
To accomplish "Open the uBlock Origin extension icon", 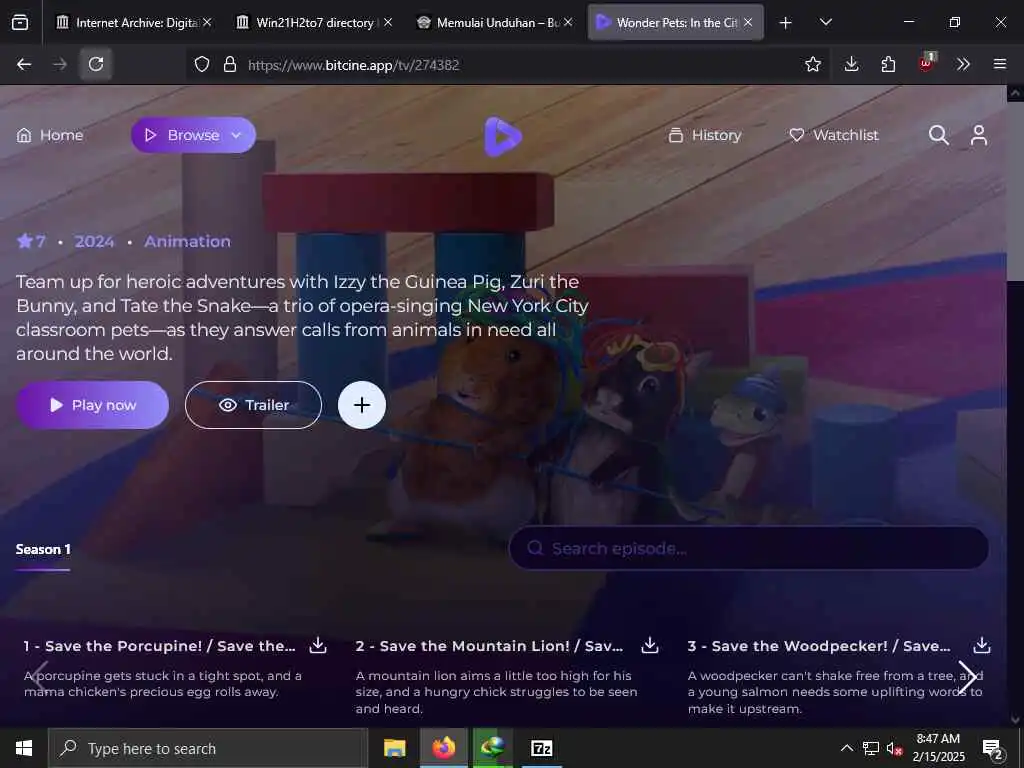I will point(926,63).
